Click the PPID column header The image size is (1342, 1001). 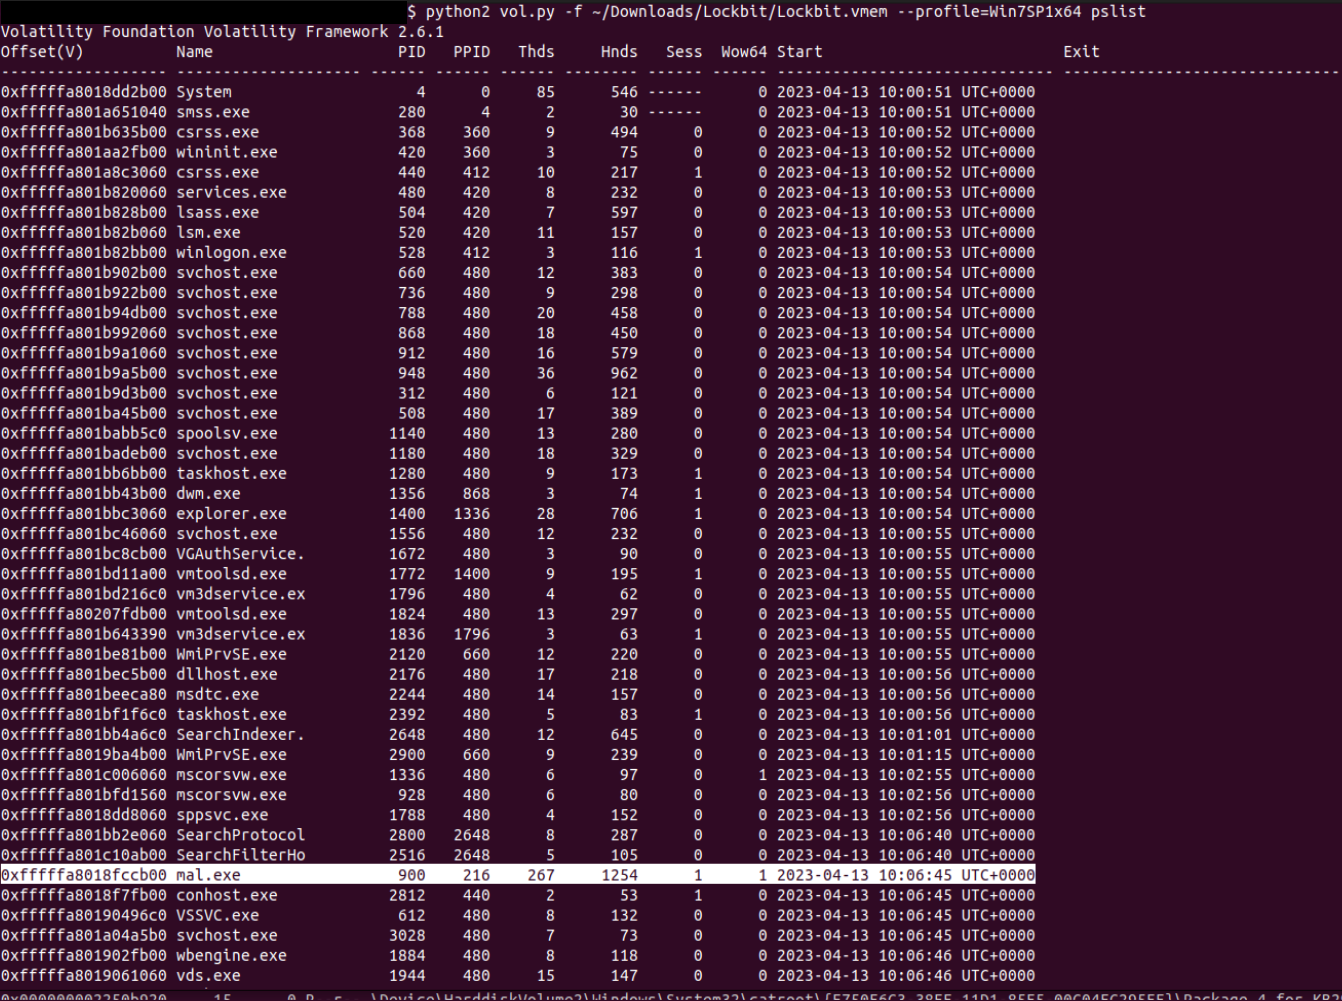(x=471, y=52)
